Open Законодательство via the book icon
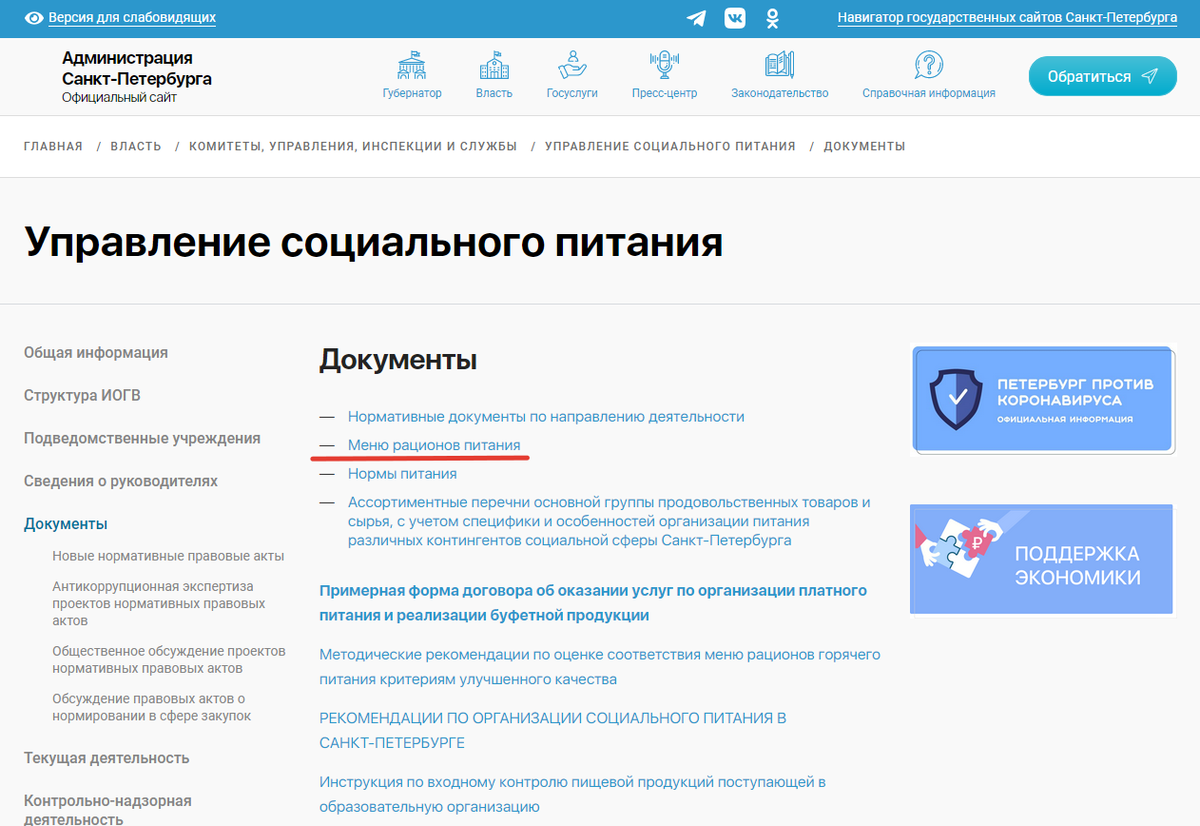Screen dimensions: 1200x826 (x=779, y=63)
